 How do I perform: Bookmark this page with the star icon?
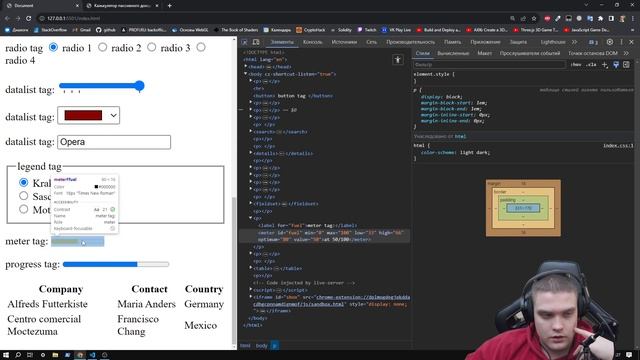click(x=534, y=18)
